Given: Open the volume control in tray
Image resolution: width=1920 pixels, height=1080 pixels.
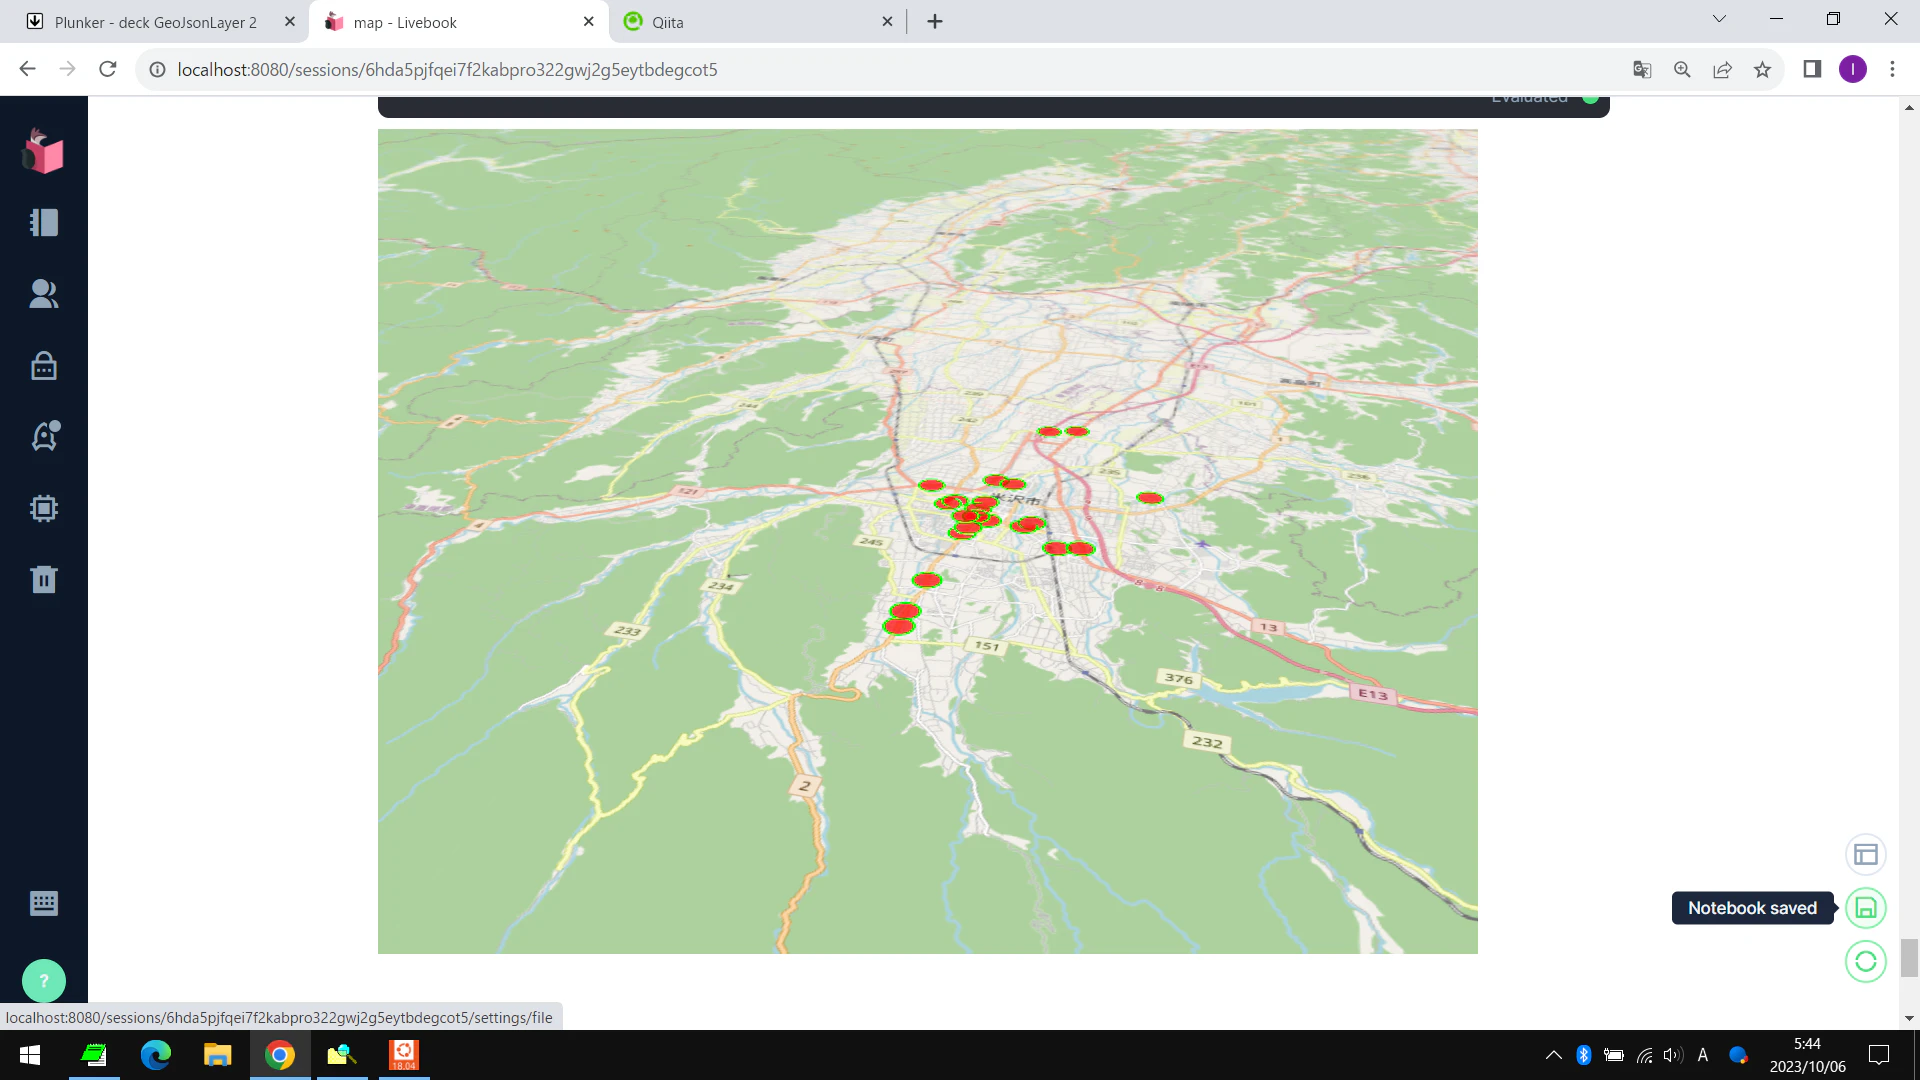Looking at the screenshot, I should point(1673,1055).
